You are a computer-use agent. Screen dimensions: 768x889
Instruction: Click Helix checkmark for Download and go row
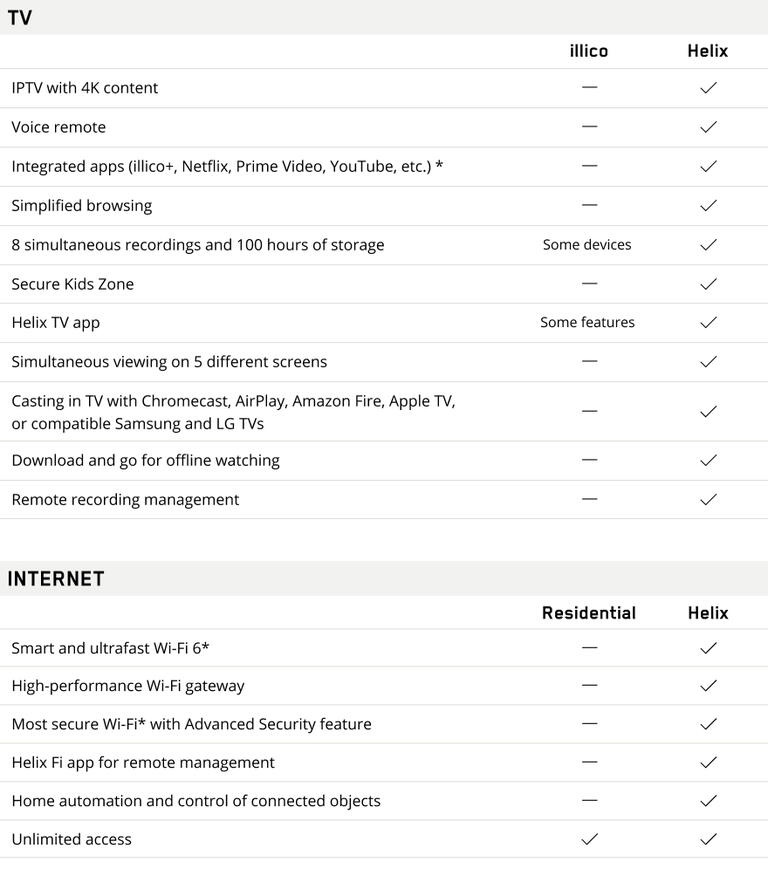pos(708,460)
